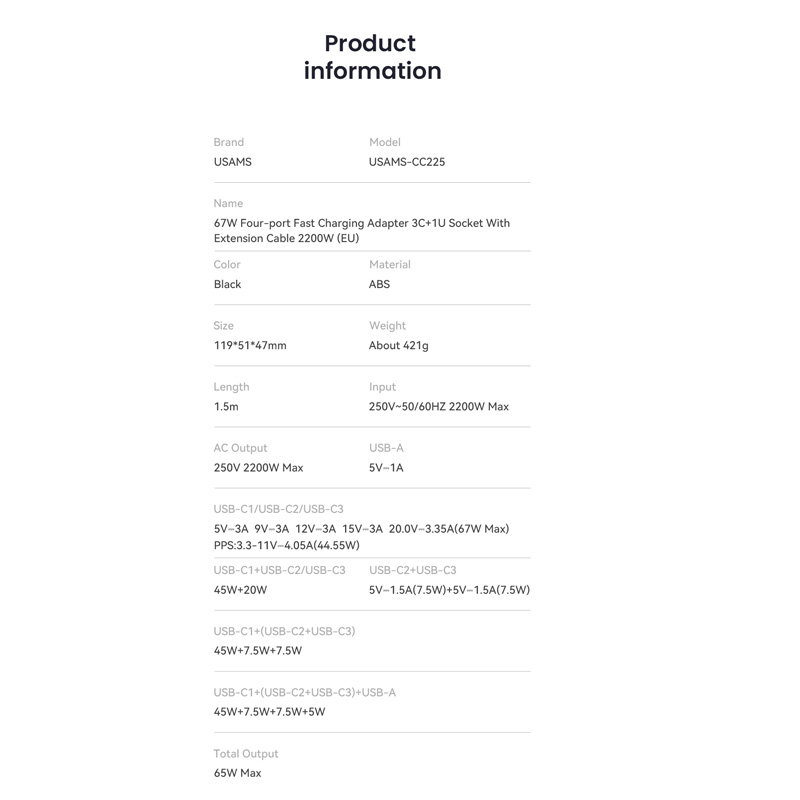Click the PPS:3.3-11V output line

click(286, 545)
